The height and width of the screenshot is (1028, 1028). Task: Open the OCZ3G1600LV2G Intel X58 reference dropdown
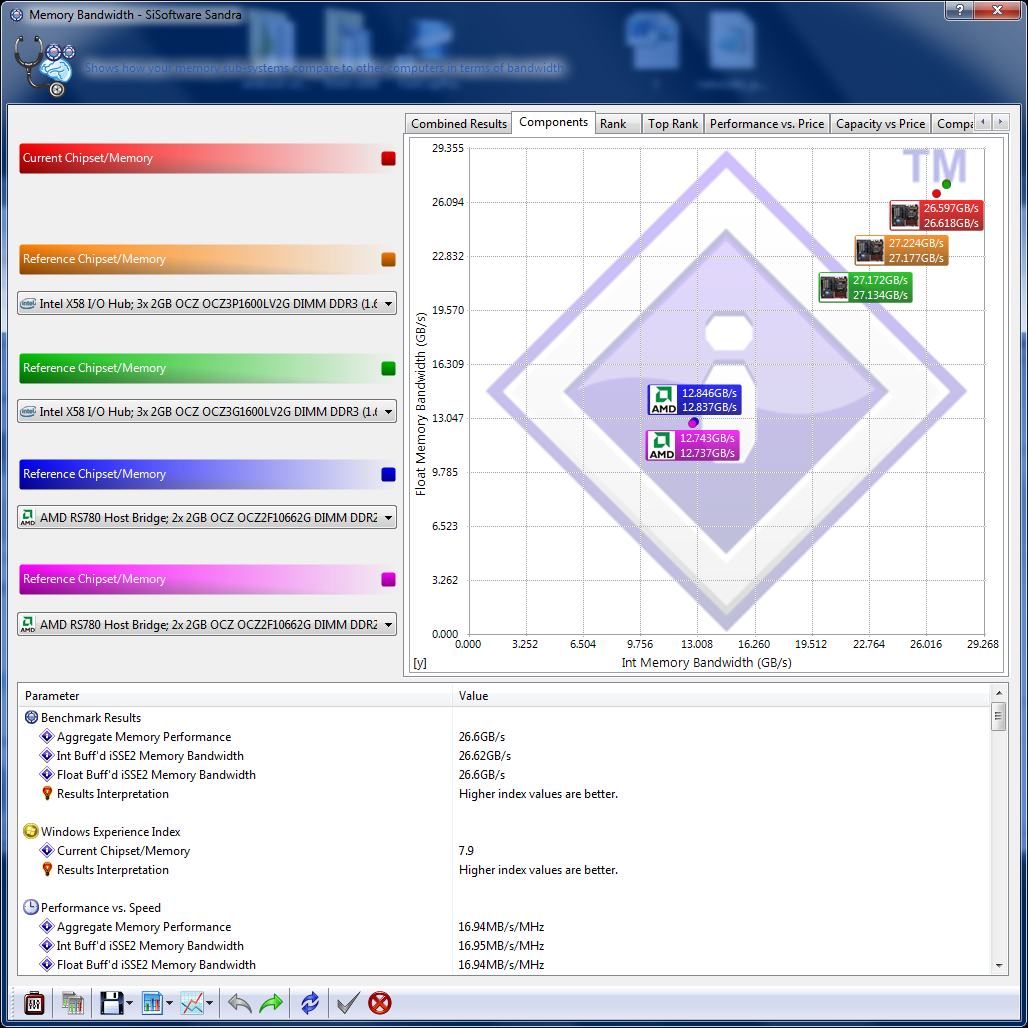tap(207, 412)
